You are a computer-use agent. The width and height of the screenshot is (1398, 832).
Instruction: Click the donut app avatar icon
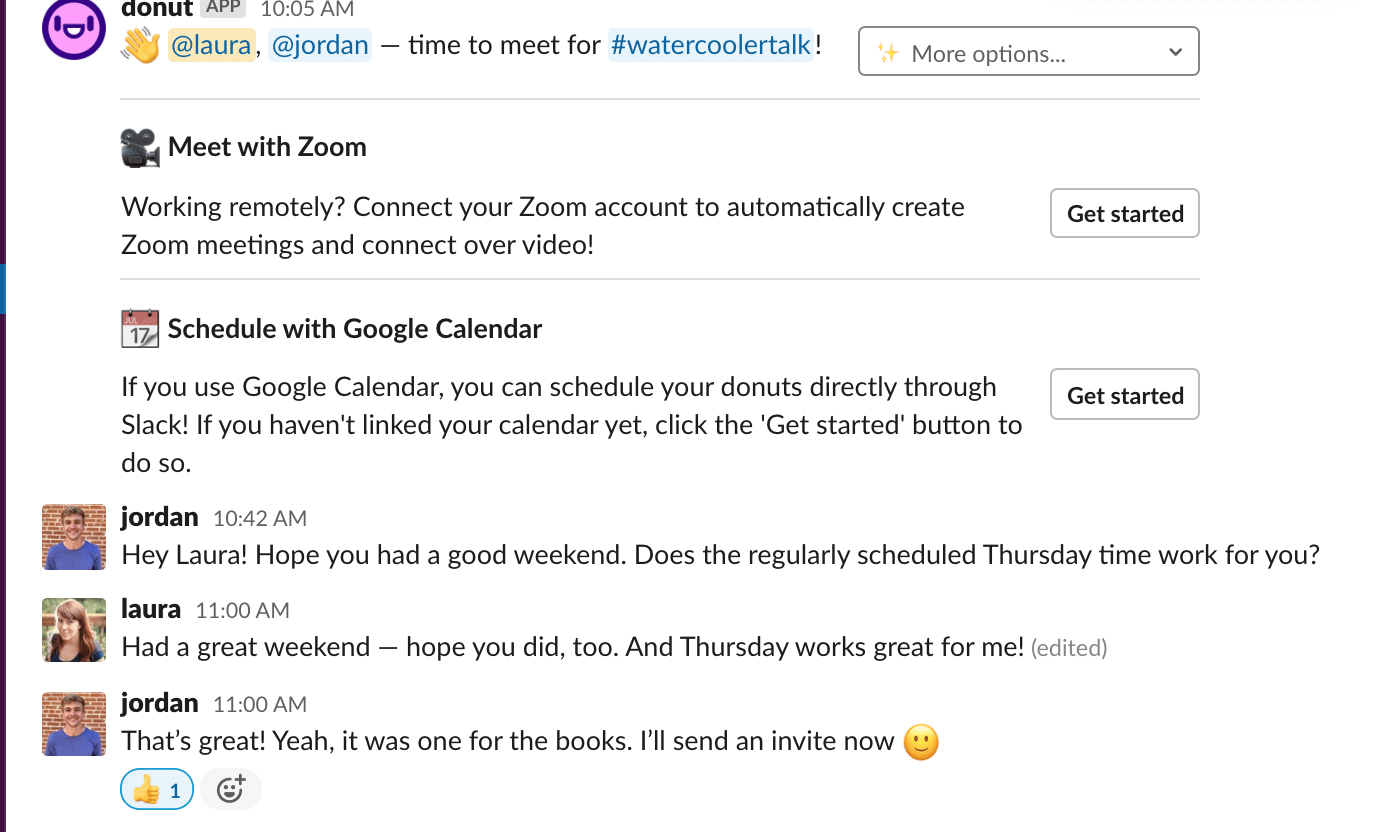pyautogui.click(x=74, y=29)
